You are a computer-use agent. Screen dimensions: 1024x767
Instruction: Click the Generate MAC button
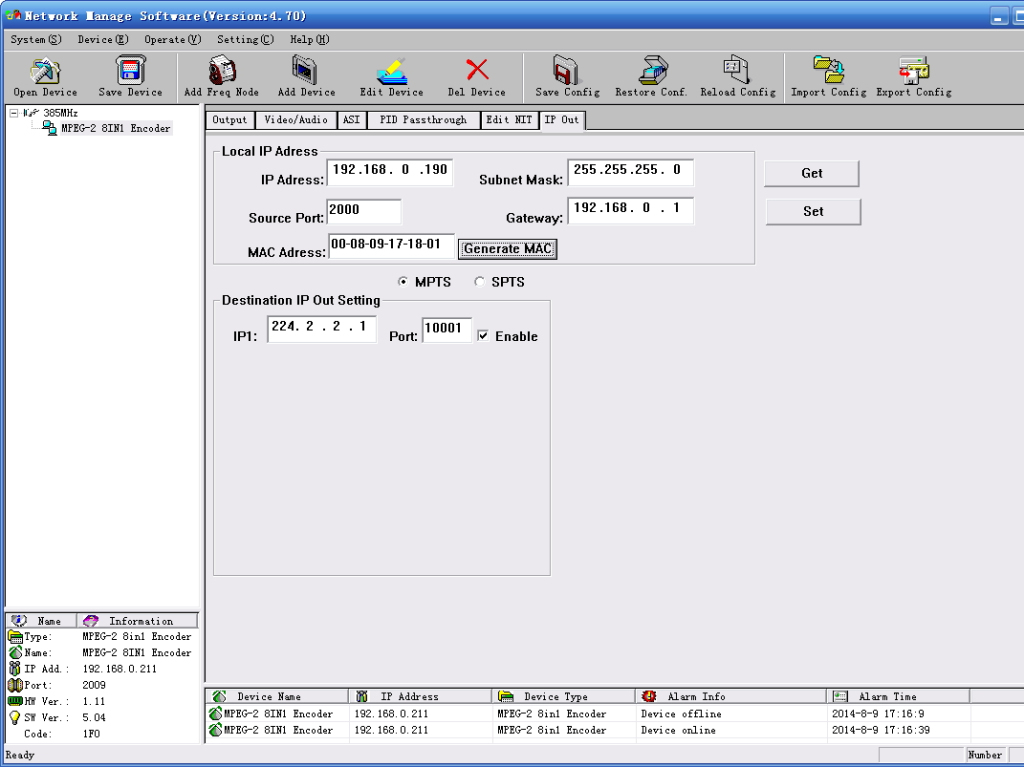[x=507, y=249]
